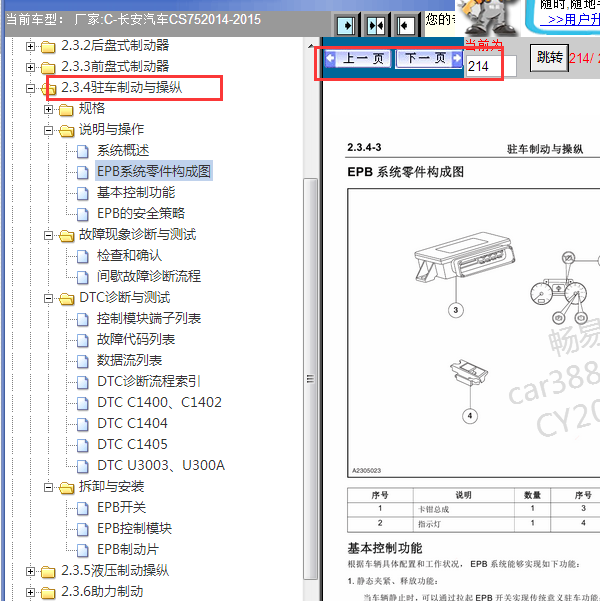Click the 基本控制功能 section heading in page
The height and width of the screenshot is (601, 600).
point(385,548)
